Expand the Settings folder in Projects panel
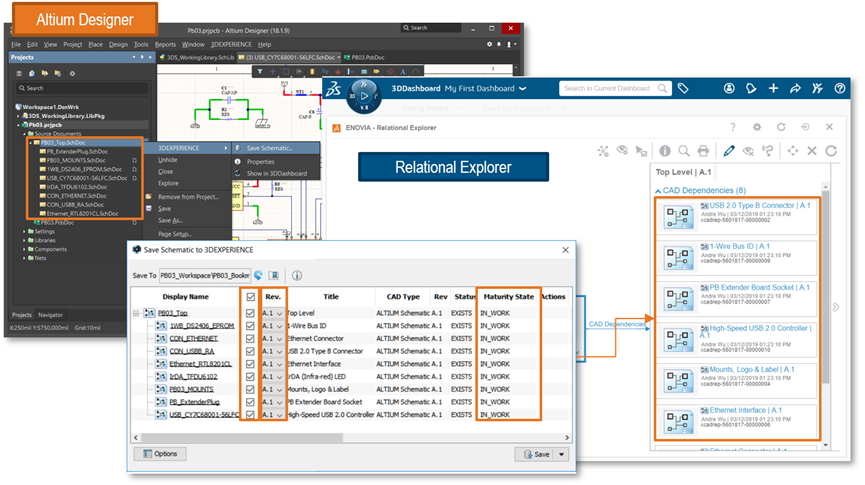Screen dimensions: 865x485 tap(24, 232)
